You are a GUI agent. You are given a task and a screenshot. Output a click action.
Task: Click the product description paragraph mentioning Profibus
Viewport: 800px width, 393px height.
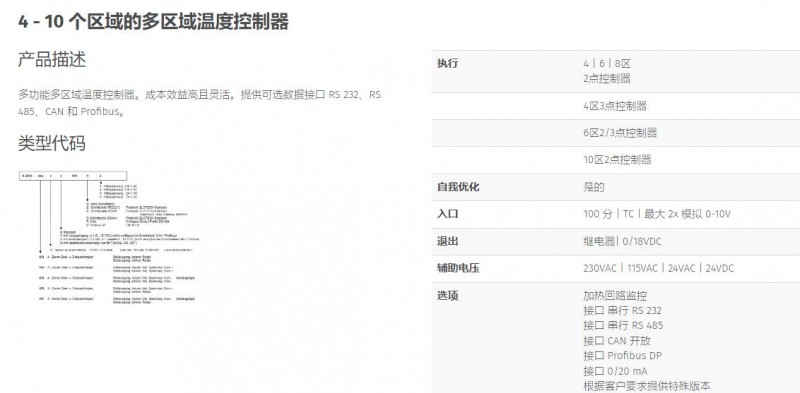point(199,103)
